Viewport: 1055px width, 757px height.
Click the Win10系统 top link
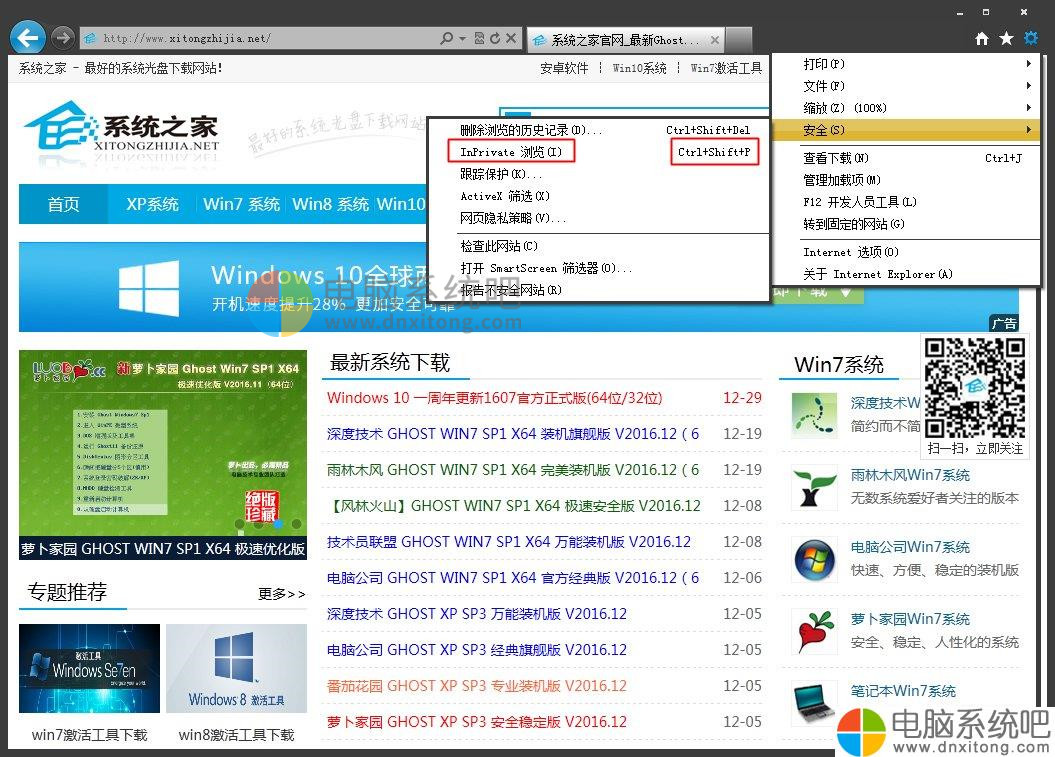point(639,68)
